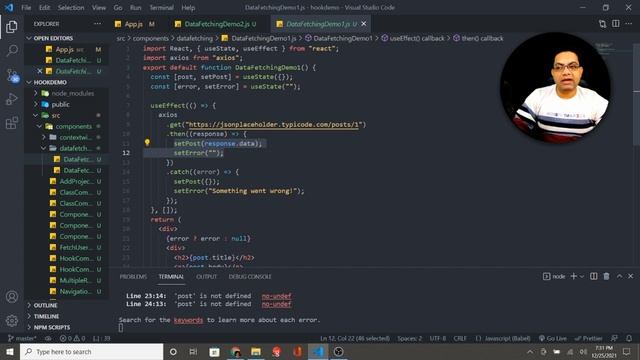The image size is (640, 360).
Task: Open the Selection menu
Action: click(x=71, y=7)
